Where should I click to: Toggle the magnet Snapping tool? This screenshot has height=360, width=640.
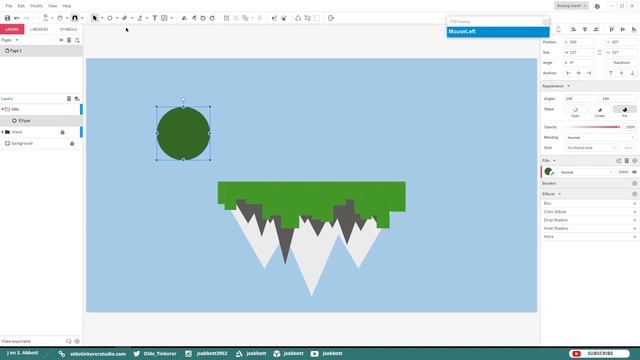(x=75, y=18)
